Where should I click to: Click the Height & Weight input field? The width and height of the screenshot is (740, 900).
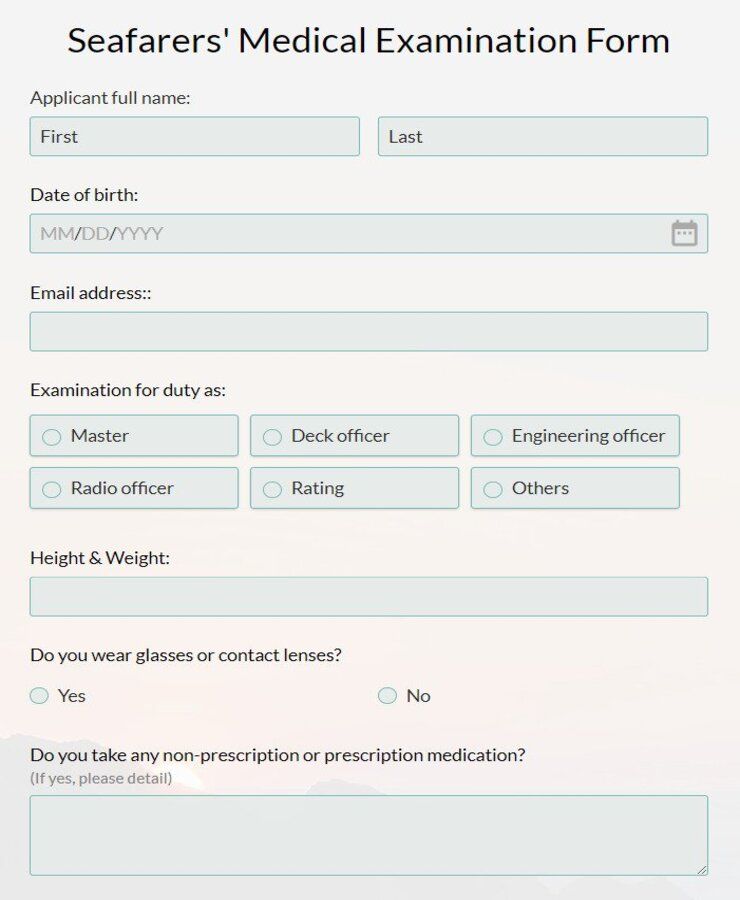click(x=368, y=595)
